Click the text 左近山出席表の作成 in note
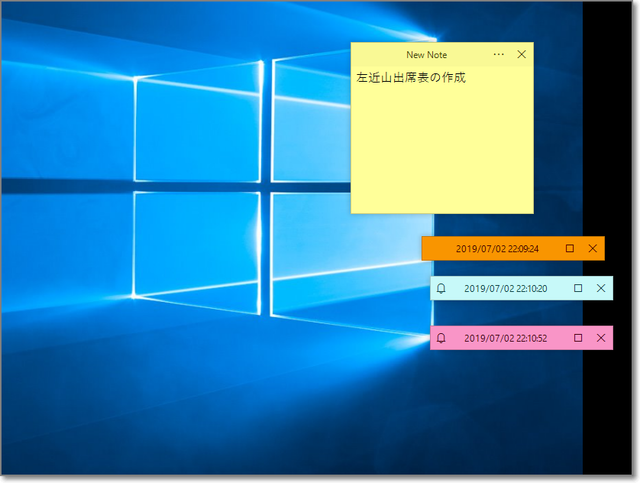This screenshot has height=483, width=640. (x=411, y=77)
